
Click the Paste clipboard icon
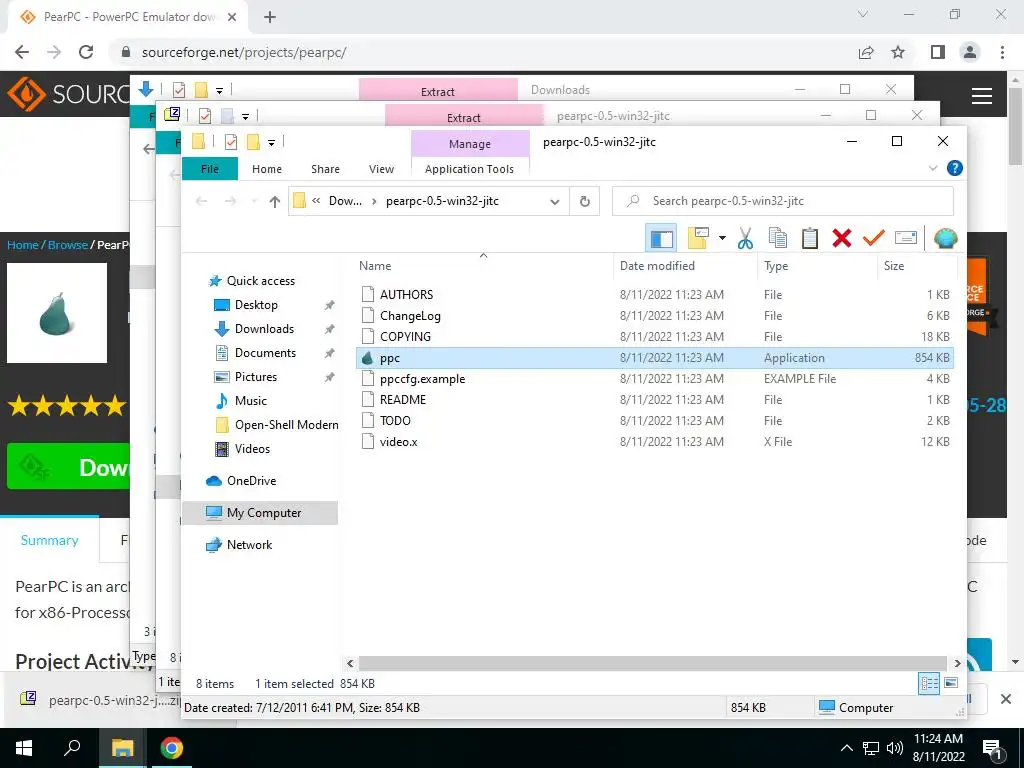point(810,238)
